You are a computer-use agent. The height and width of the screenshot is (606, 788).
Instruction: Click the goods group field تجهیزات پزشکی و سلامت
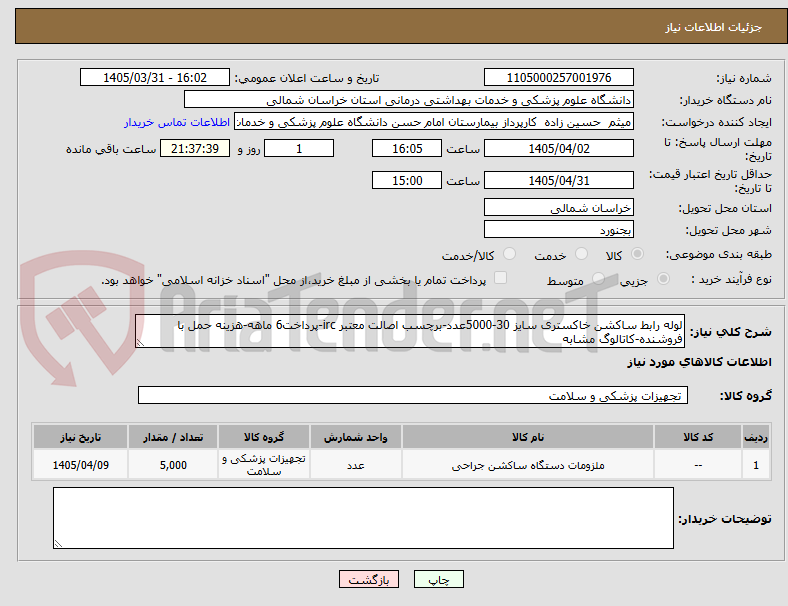(413, 395)
